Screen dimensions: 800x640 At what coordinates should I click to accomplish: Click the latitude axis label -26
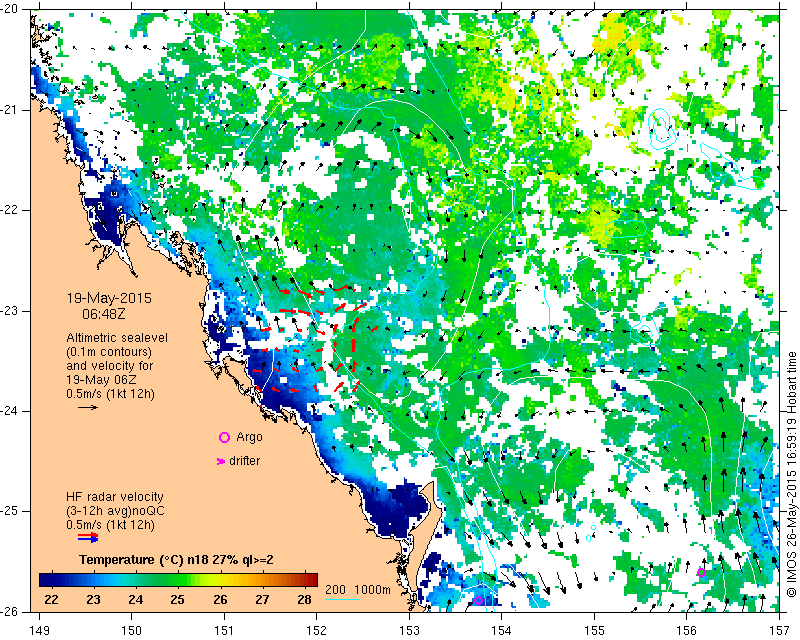coord(11,611)
